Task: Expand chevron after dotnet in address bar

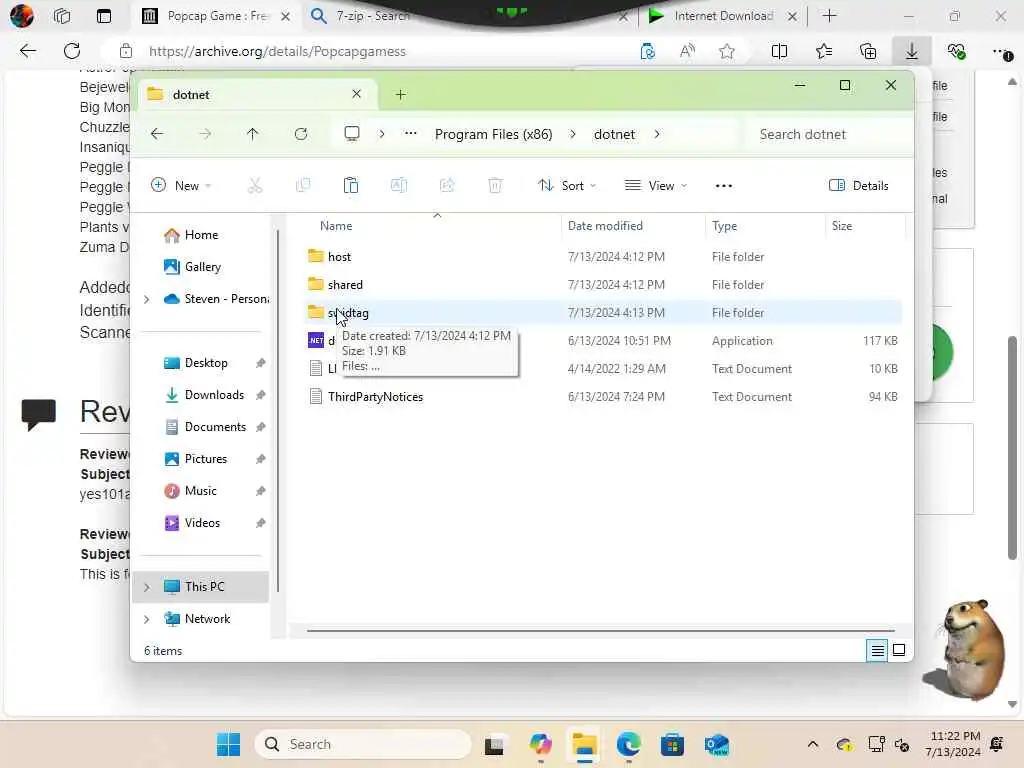Action: point(657,134)
